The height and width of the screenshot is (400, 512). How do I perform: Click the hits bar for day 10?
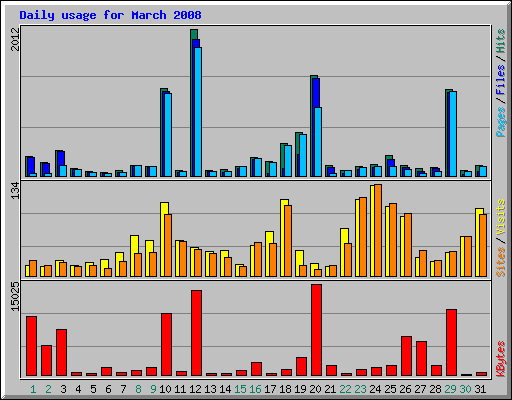162,132
